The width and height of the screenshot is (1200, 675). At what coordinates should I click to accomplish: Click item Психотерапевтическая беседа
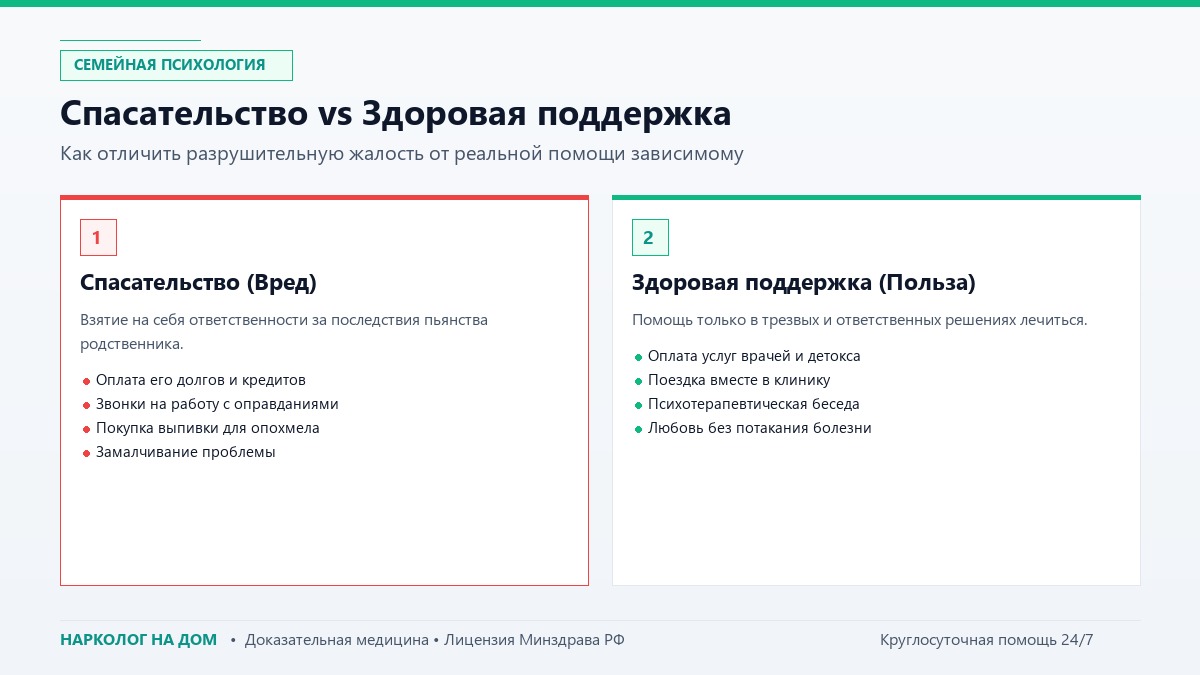(x=753, y=404)
